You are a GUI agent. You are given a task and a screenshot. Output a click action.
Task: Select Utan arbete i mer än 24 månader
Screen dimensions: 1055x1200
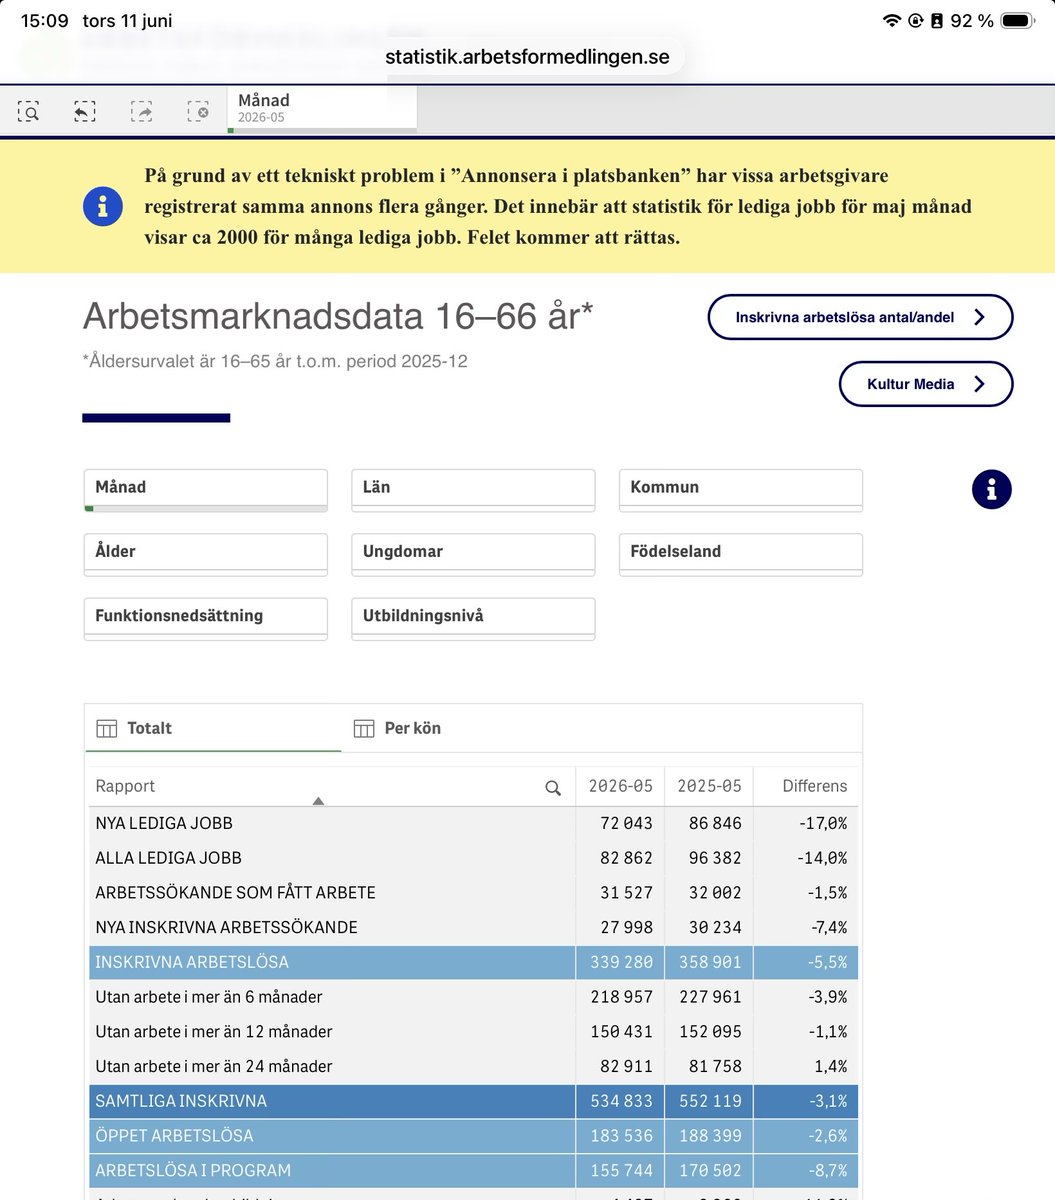click(x=473, y=1066)
